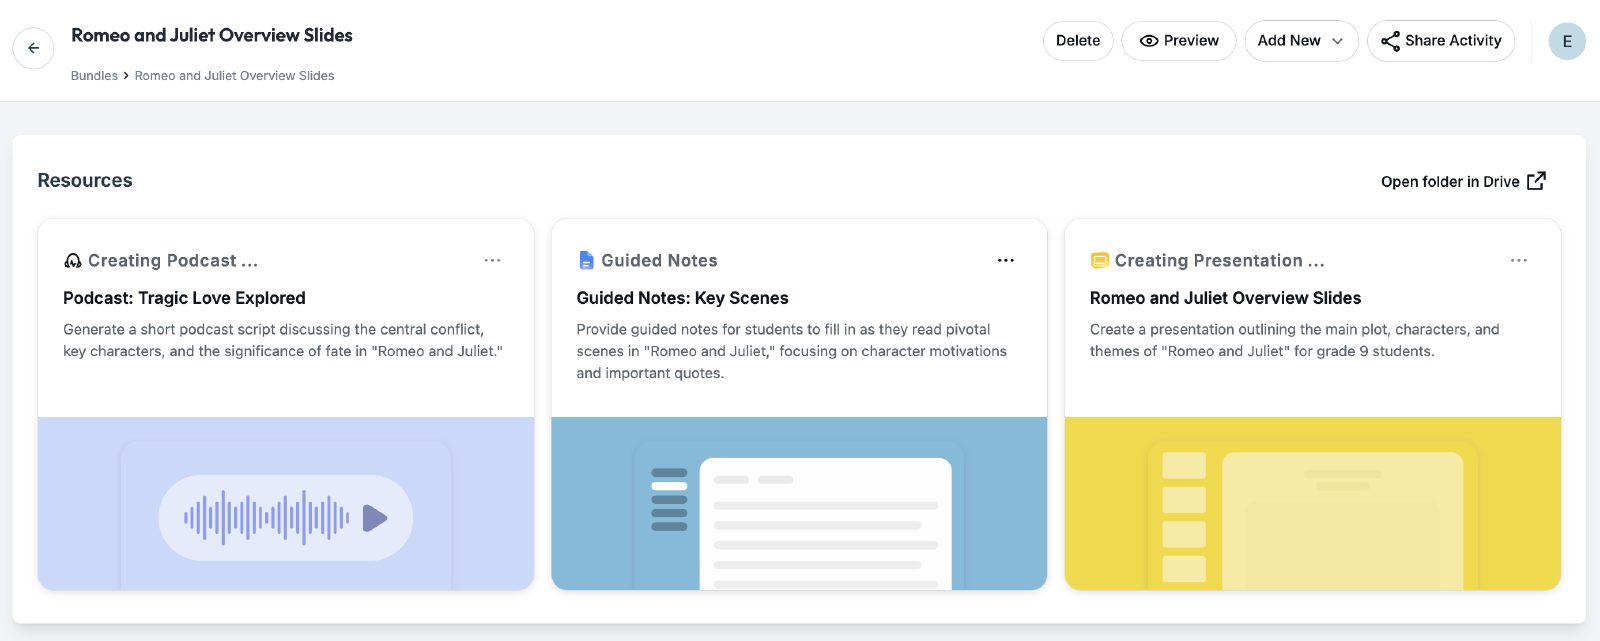
Task: Open the Podcast card three-dot menu
Action: pos(492,260)
